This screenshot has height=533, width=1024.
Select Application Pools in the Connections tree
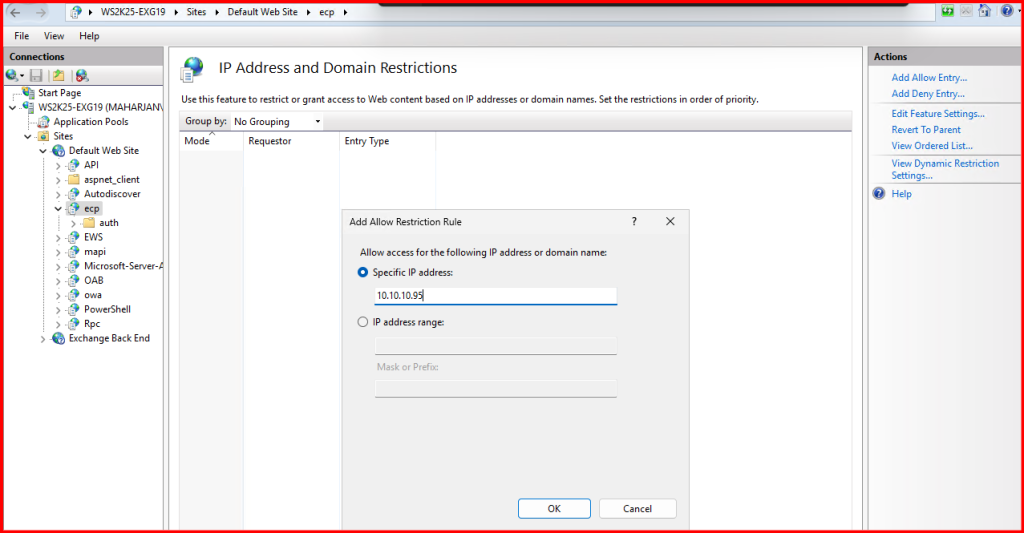90,122
